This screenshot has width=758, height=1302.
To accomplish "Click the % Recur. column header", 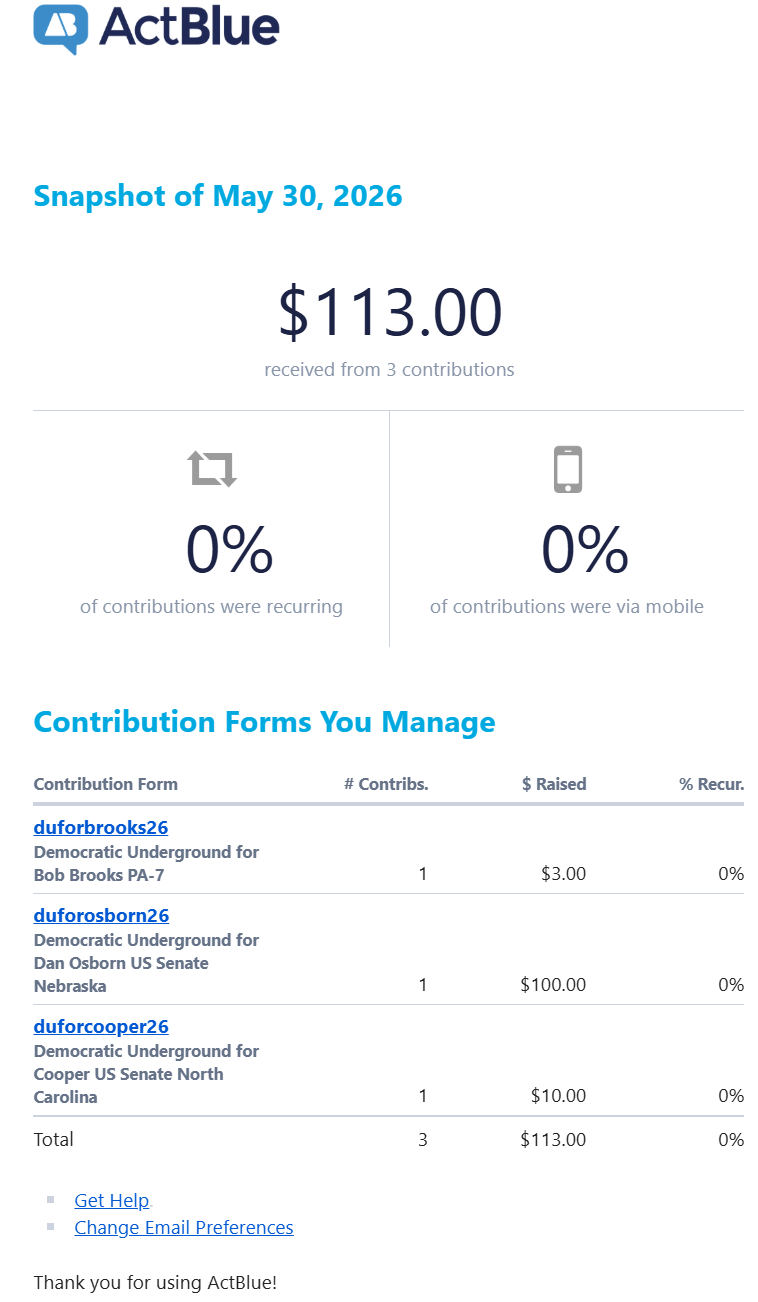I will [x=712, y=784].
